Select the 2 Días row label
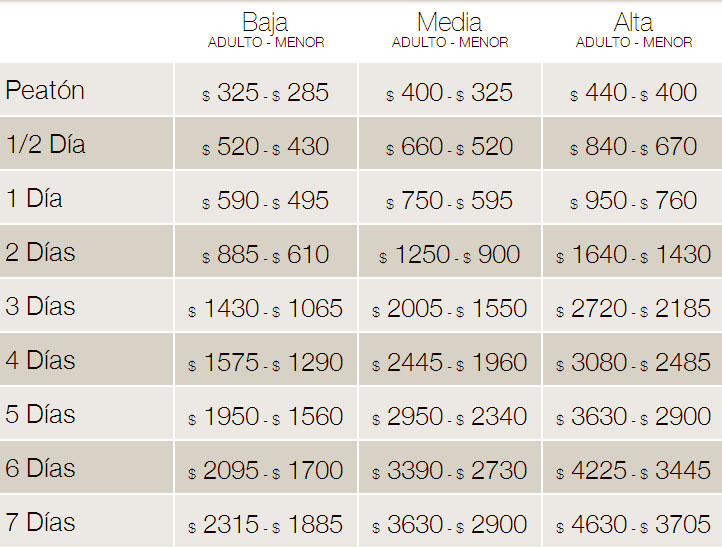 pos(40,253)
